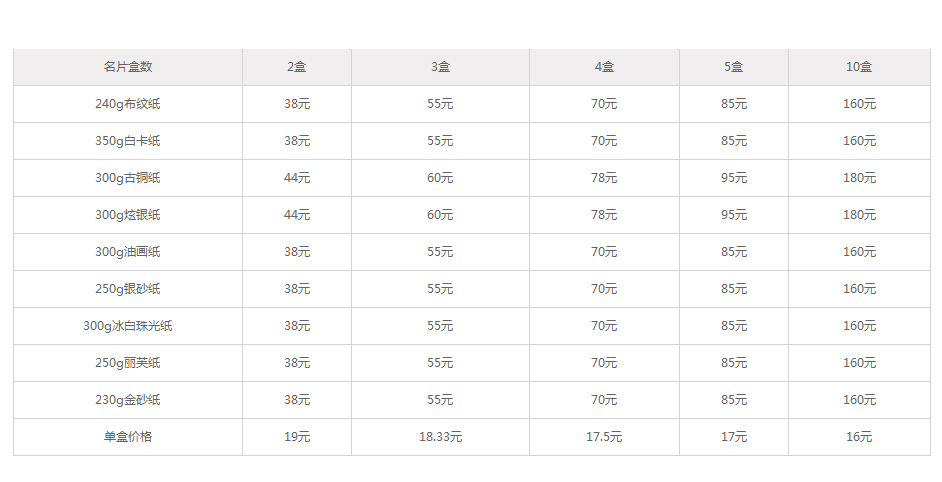The width and height of the screenshot is (942, 482).
Task: Select the 300g炫银纸 row label
Action: (128, 215)
